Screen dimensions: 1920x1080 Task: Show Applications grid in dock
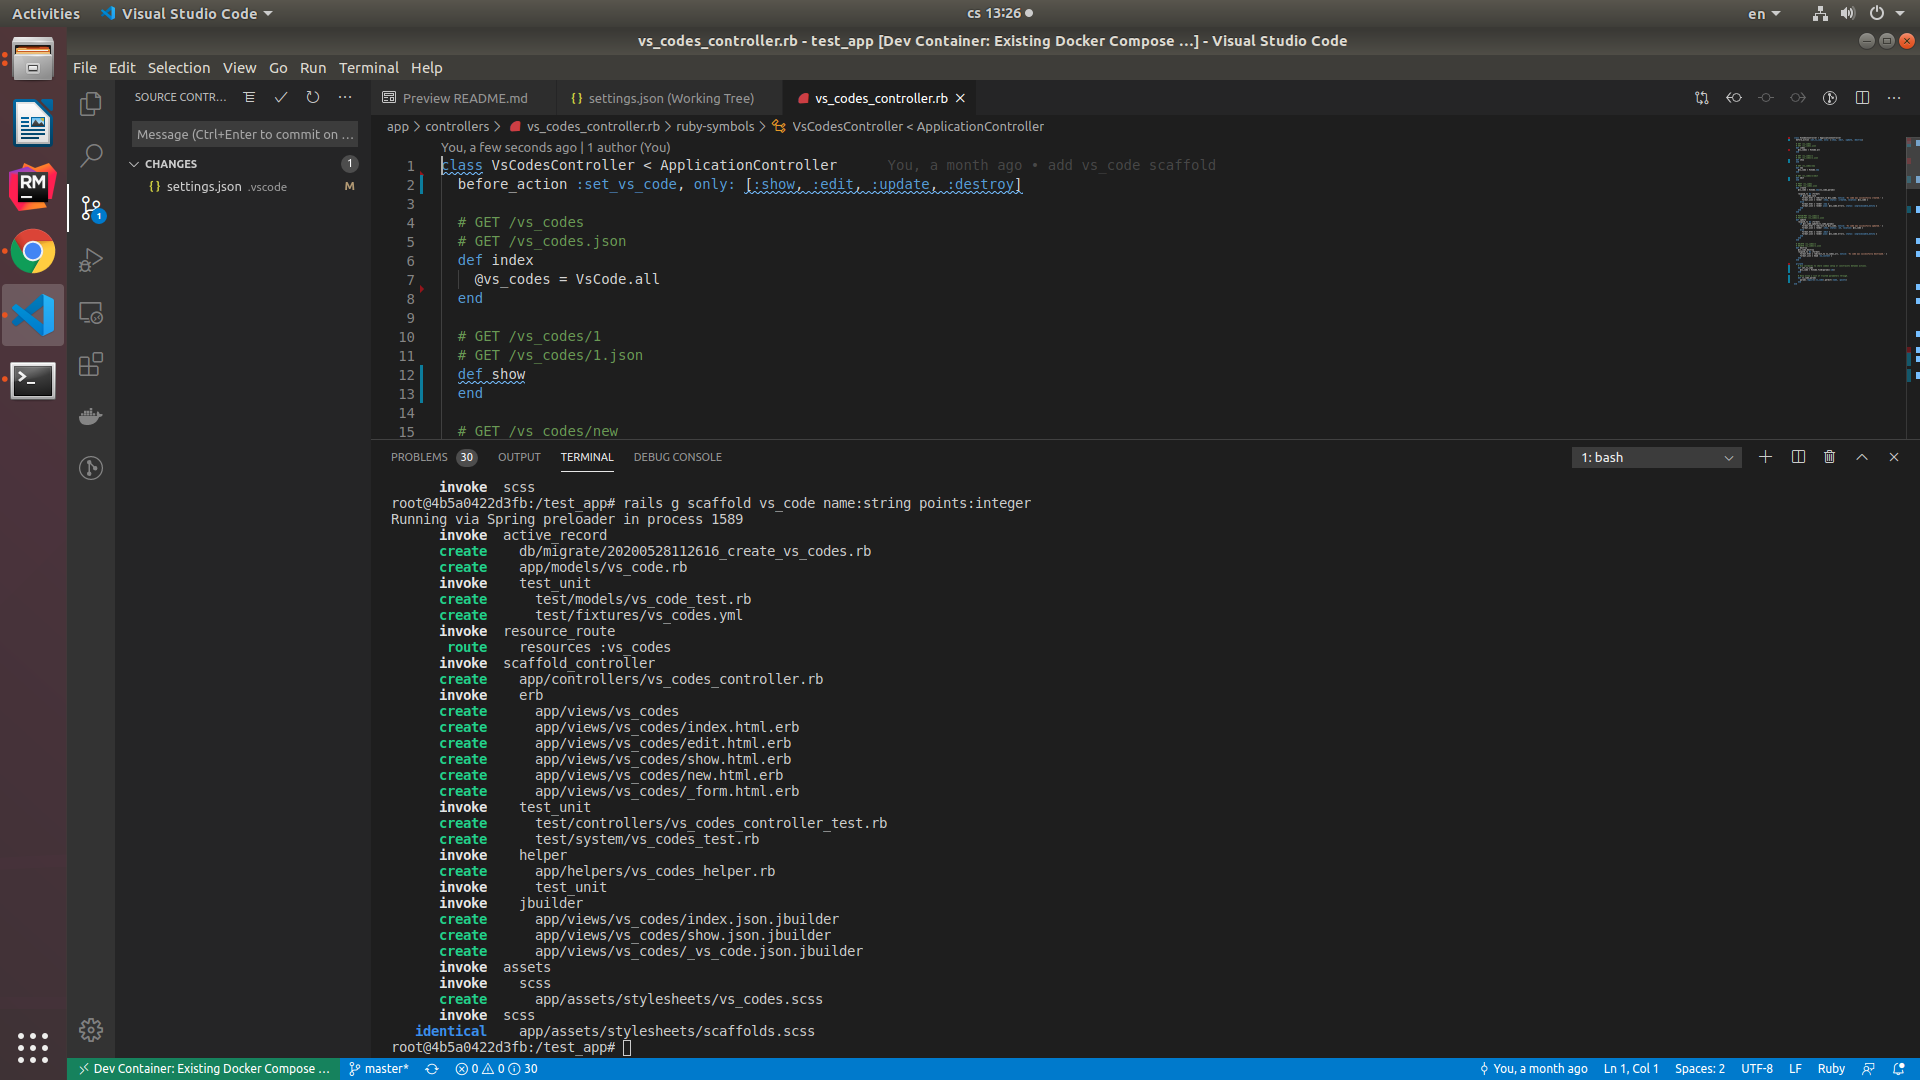[33, 1047]
